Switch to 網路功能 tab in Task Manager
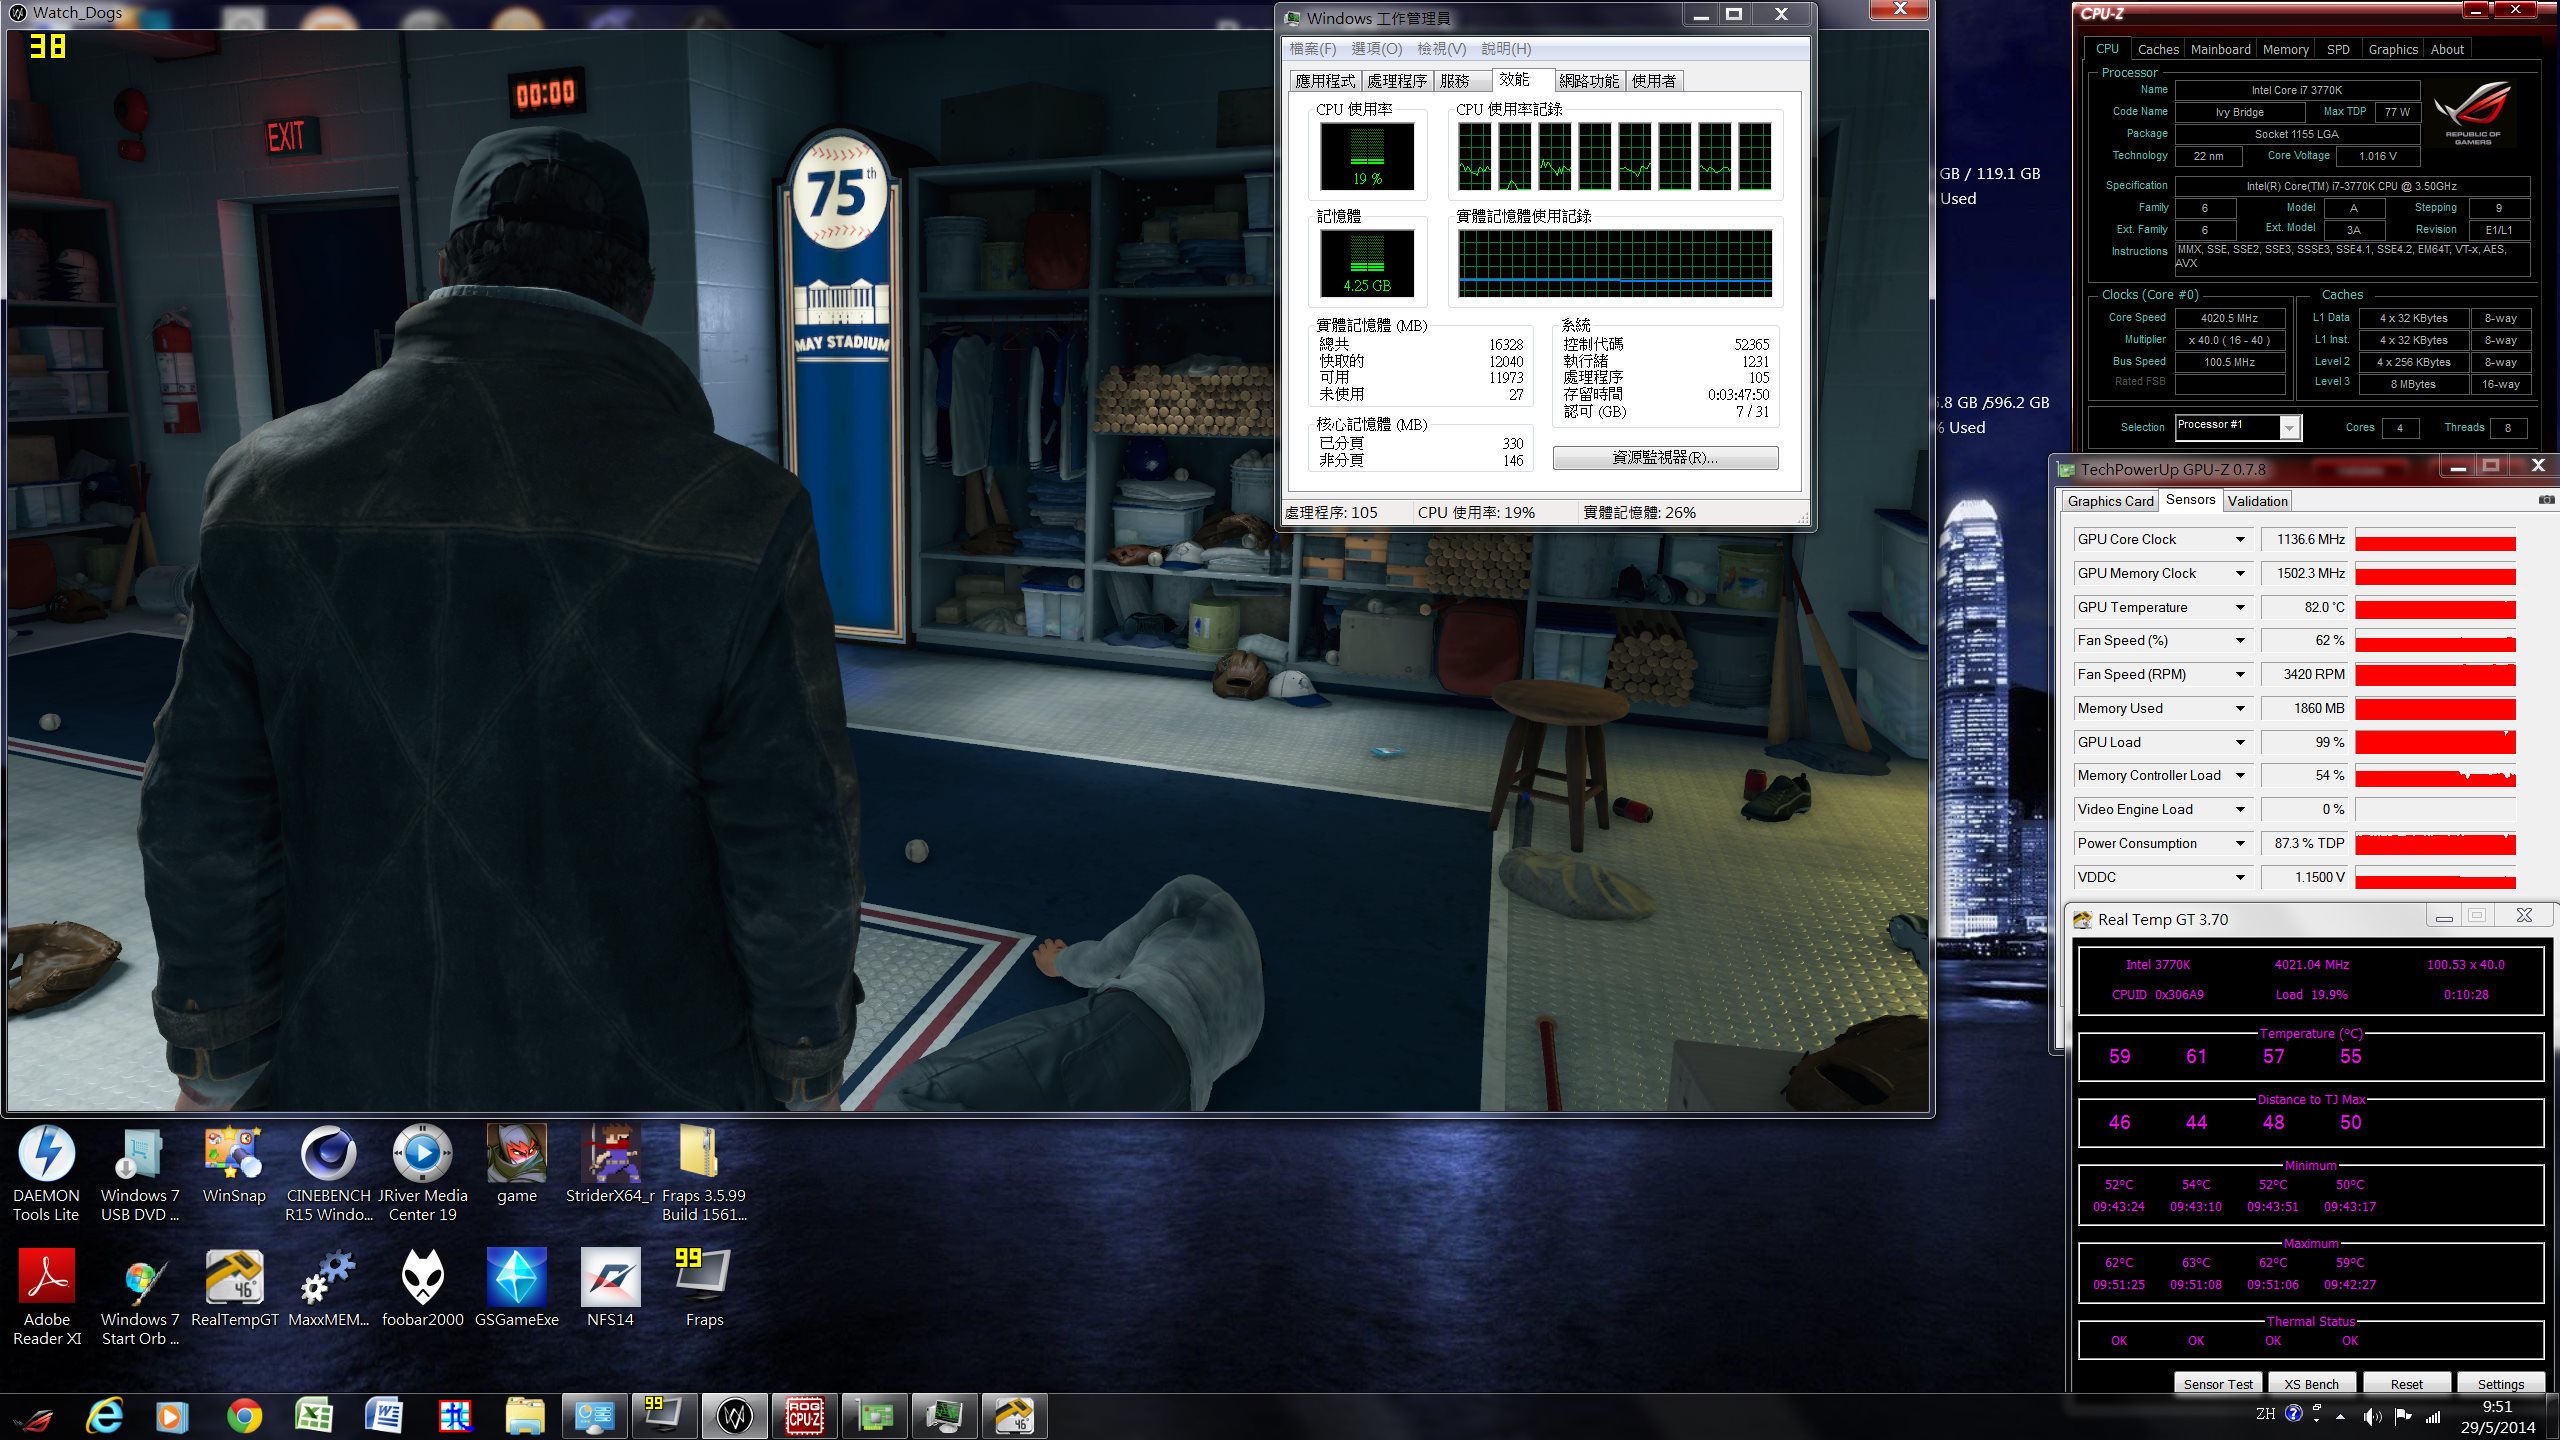The image size is (2560, 1440). 1589,81
